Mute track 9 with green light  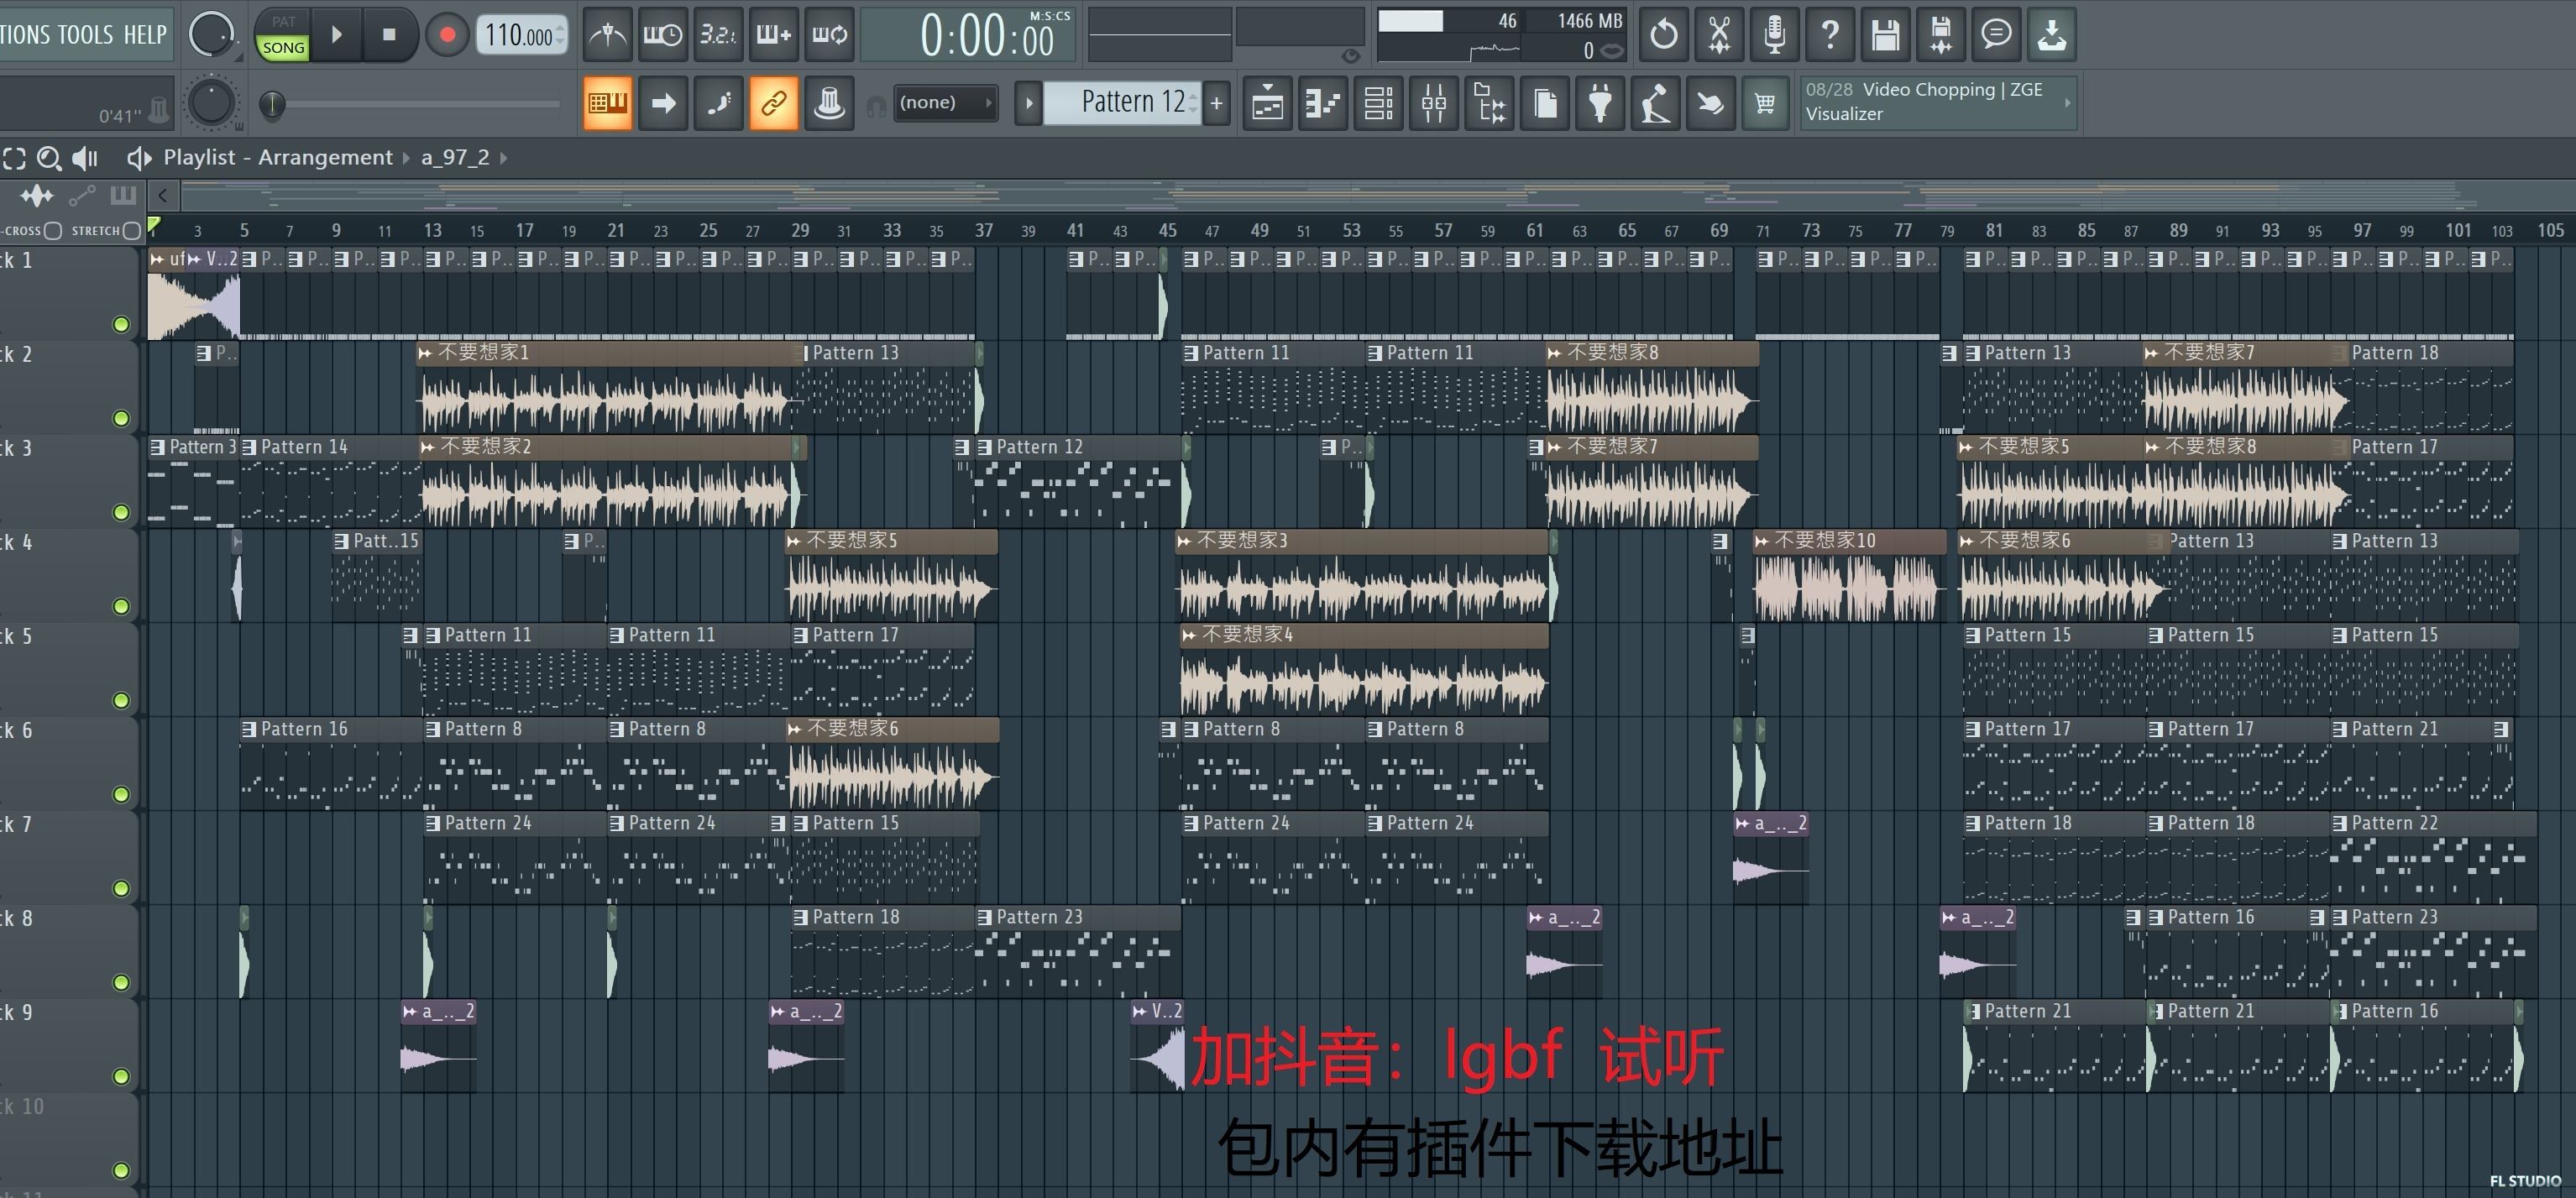point(121,1076)
